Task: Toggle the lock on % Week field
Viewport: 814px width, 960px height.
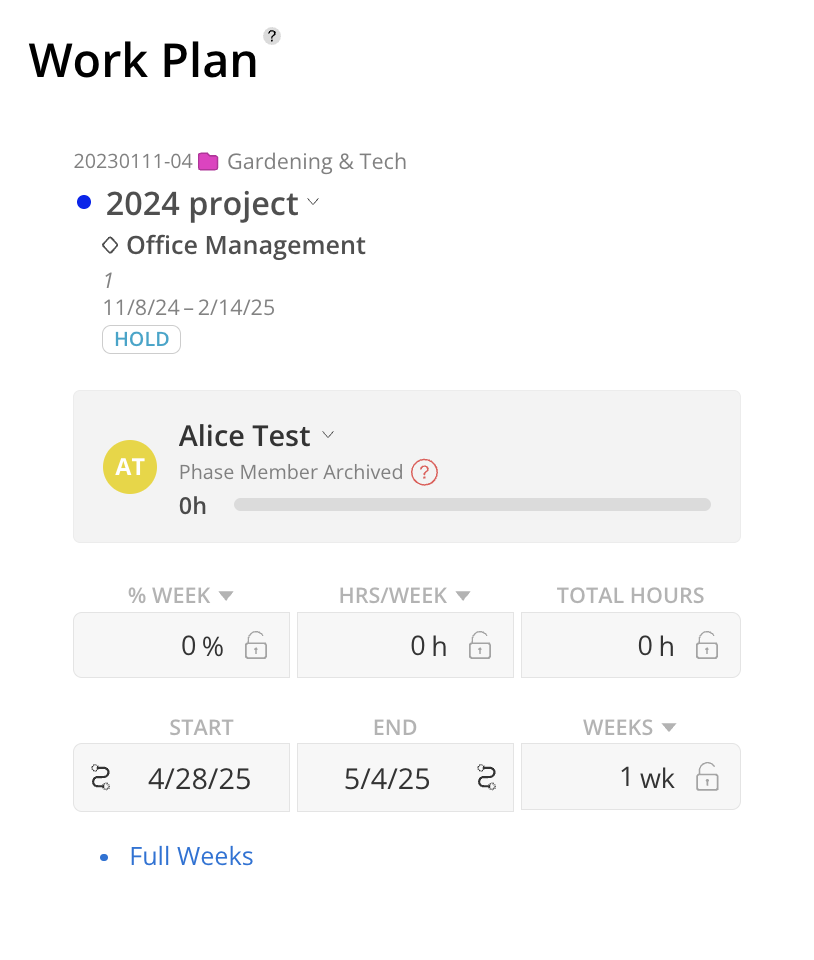Action: coord(256,646)
